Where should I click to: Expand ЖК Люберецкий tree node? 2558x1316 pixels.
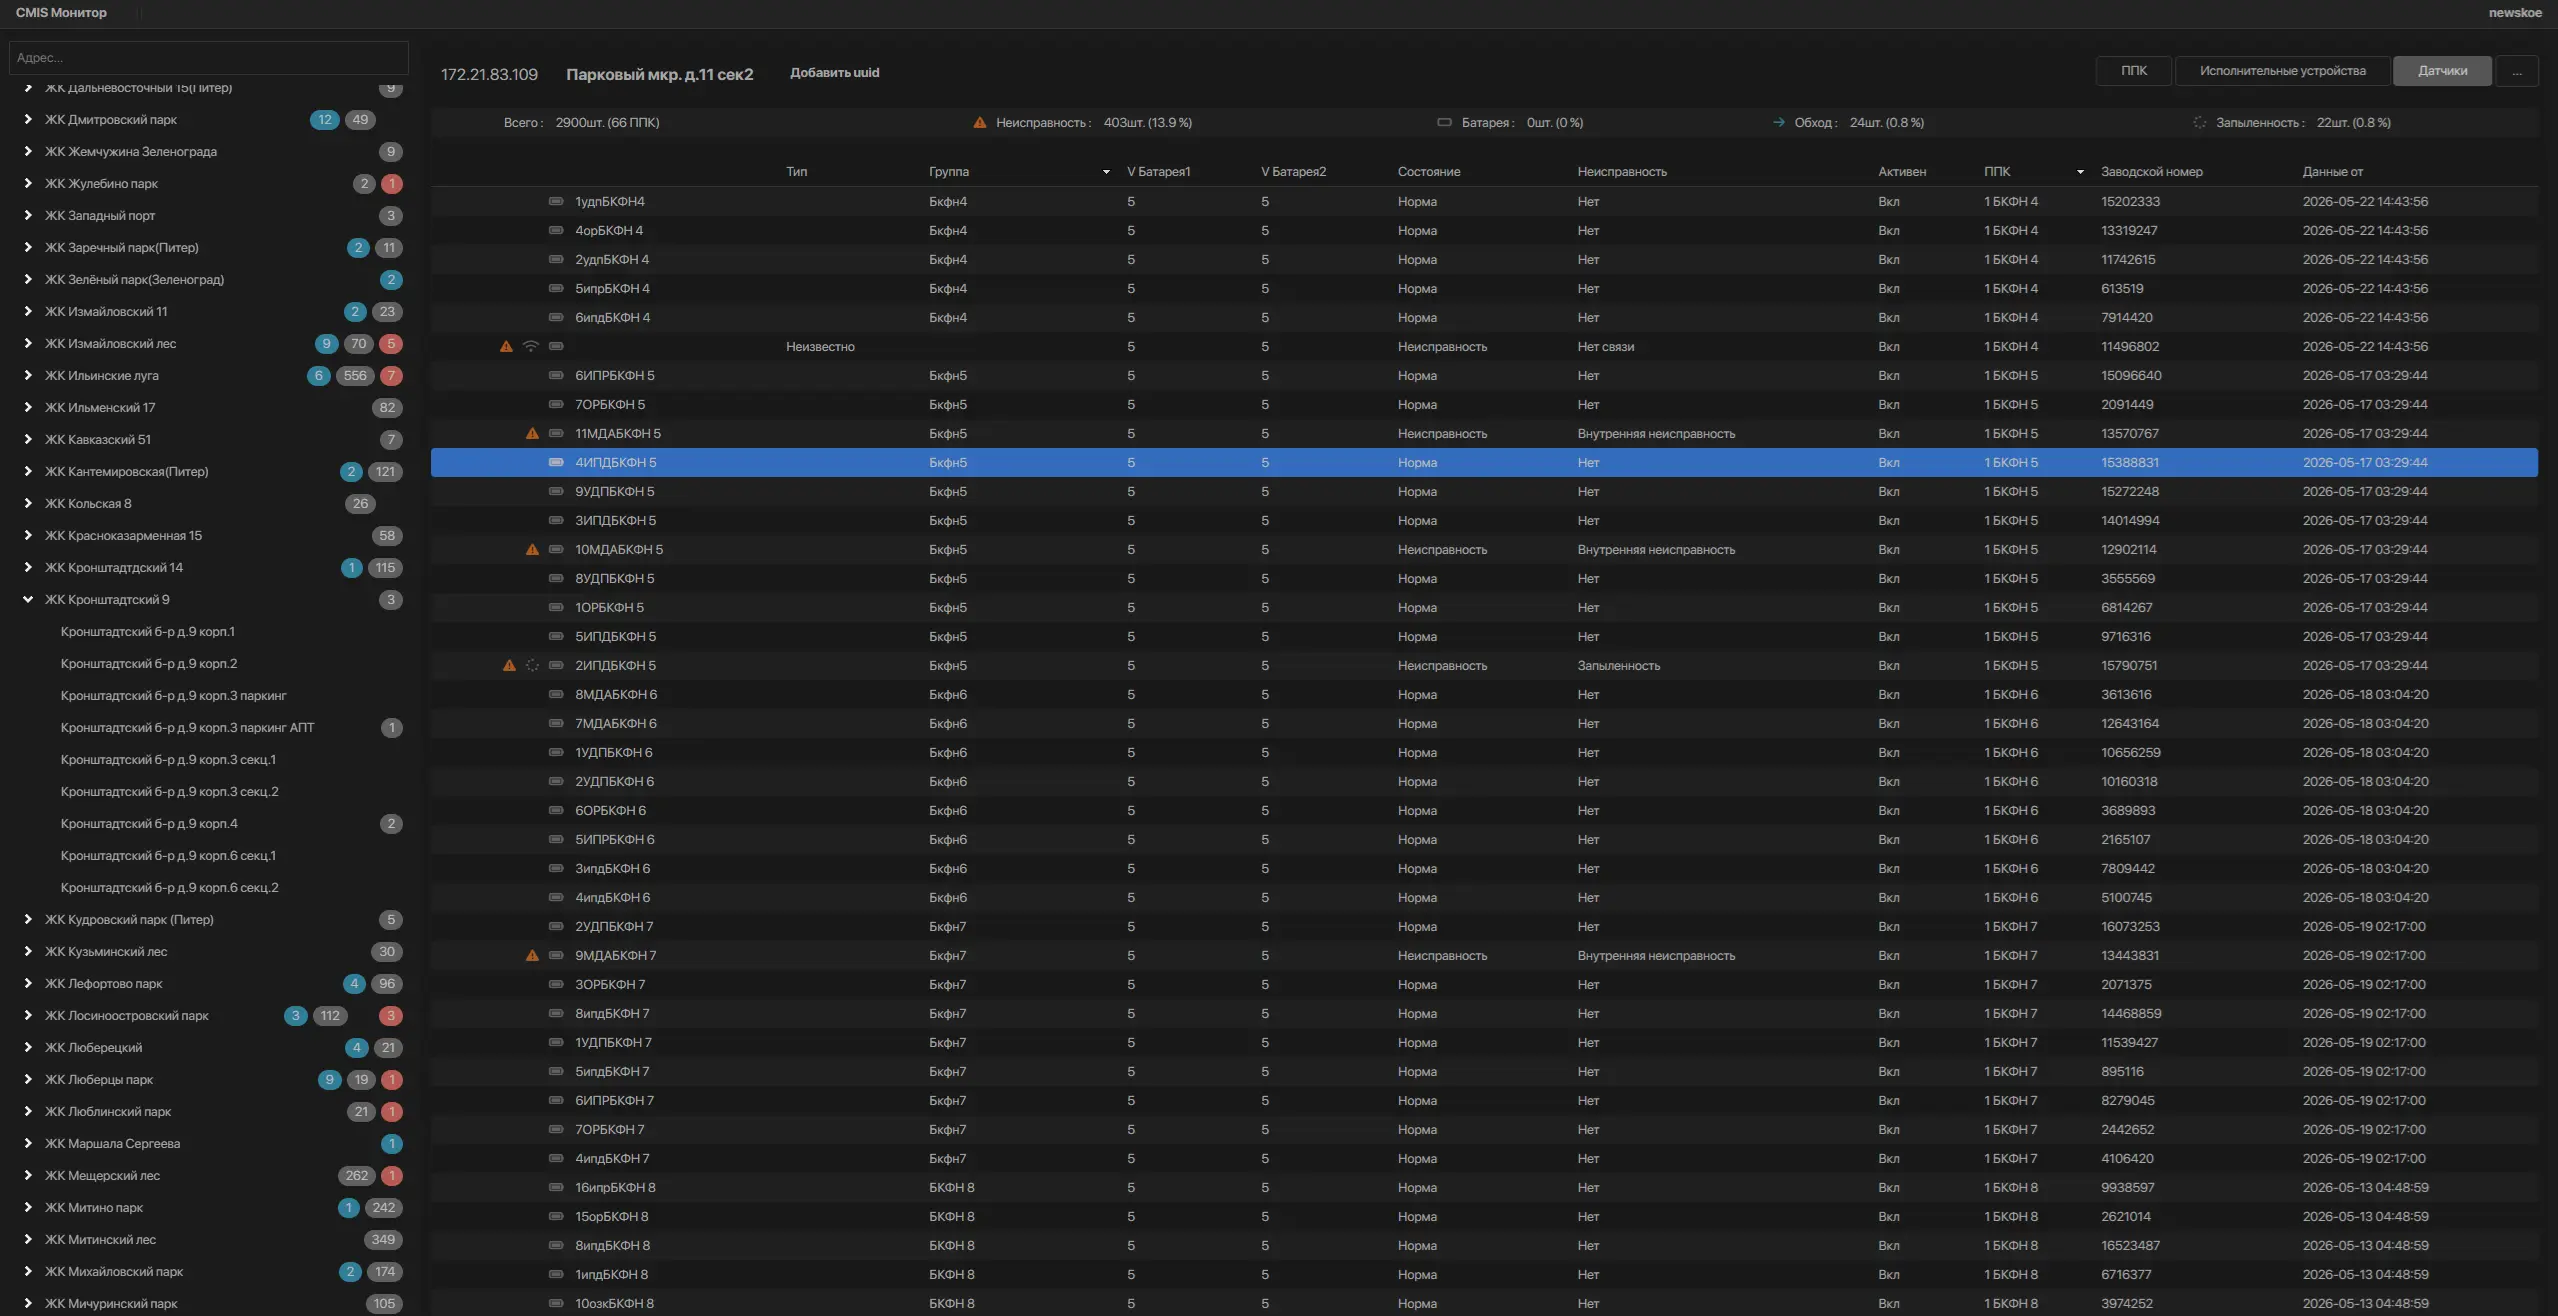pos(28,1048)
